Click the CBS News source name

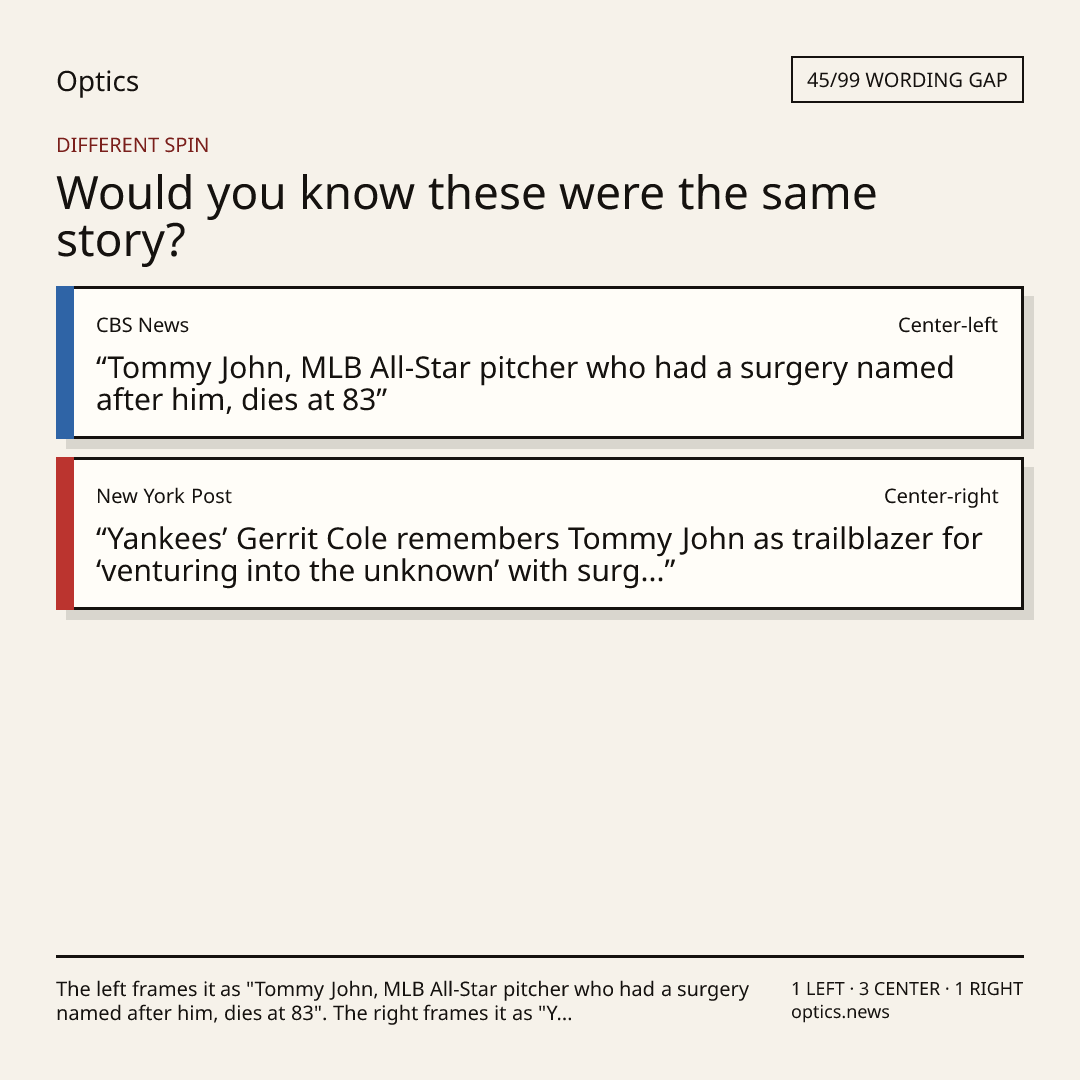click(143, 325)
